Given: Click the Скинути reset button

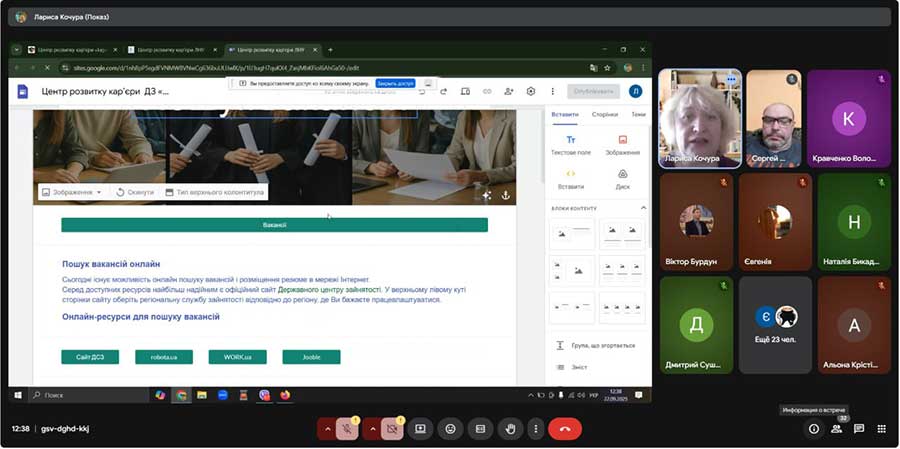Looking at the screenshot, I should point(135,192).
